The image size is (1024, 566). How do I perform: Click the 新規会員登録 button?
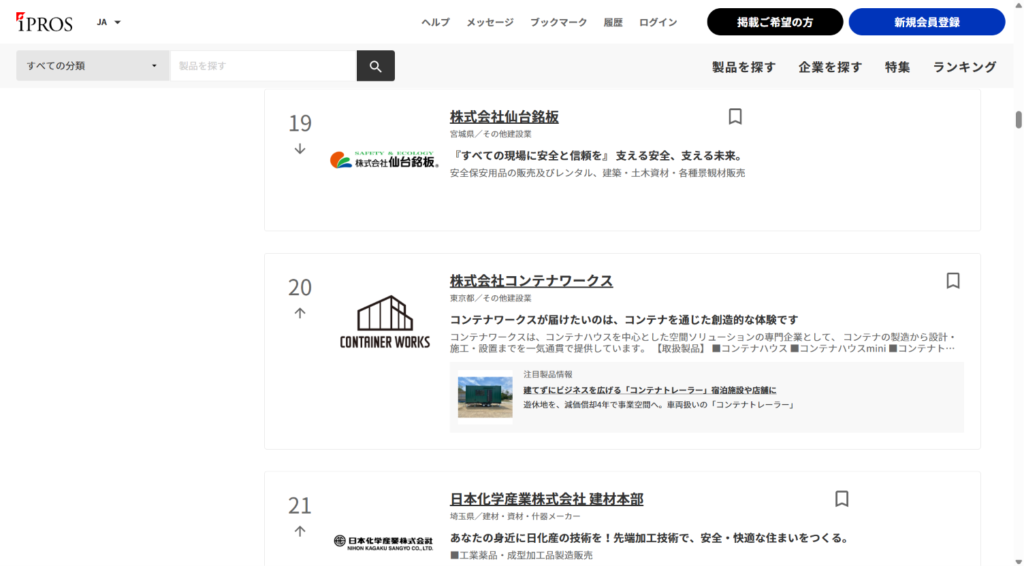click(x=927, y=22)
